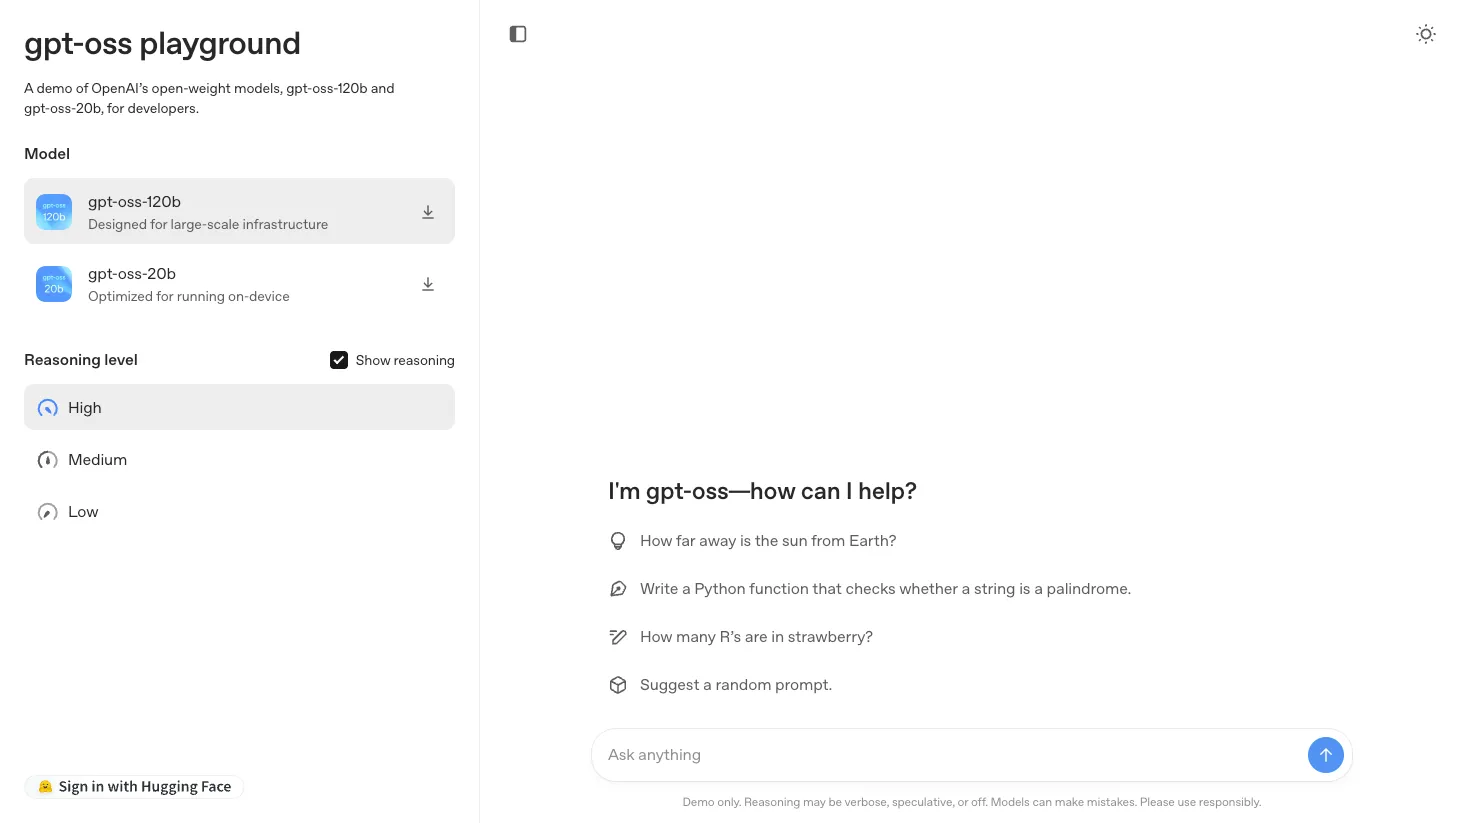The height and width of the screenshot is (823, 1464).
Task: Click the gpt-oss-20b model logo
Action: point(54,284)
